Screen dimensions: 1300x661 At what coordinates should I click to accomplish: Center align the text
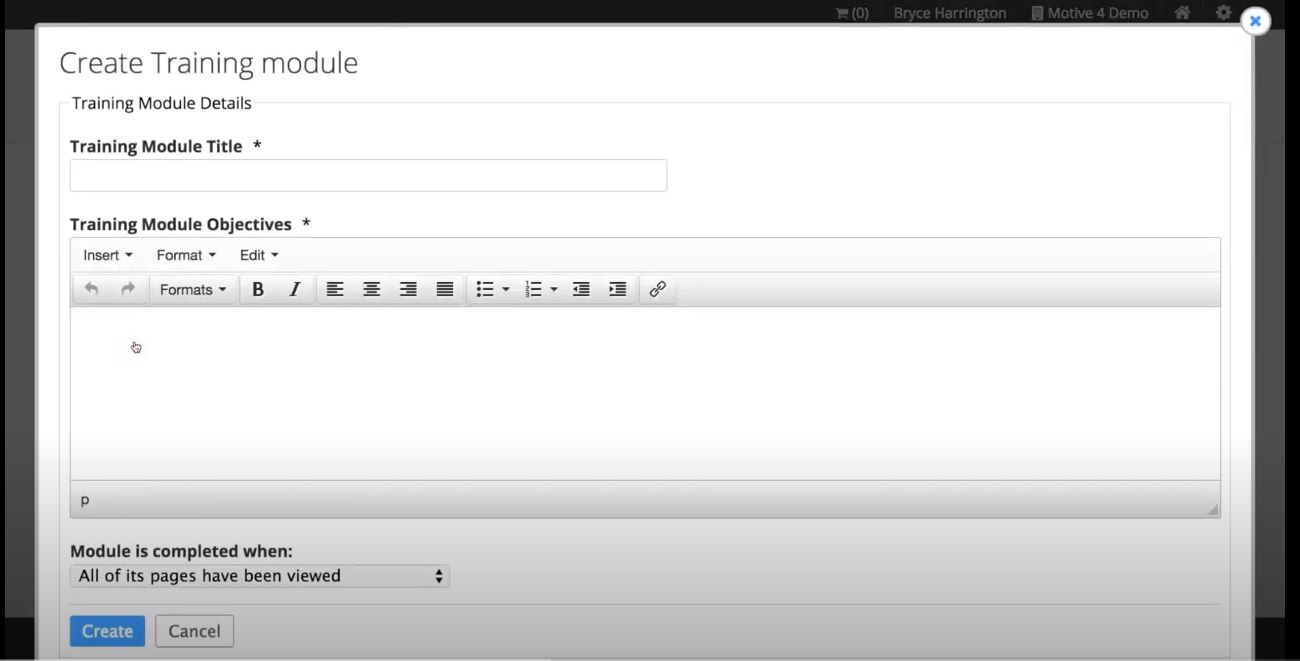(x=371, y=289)
